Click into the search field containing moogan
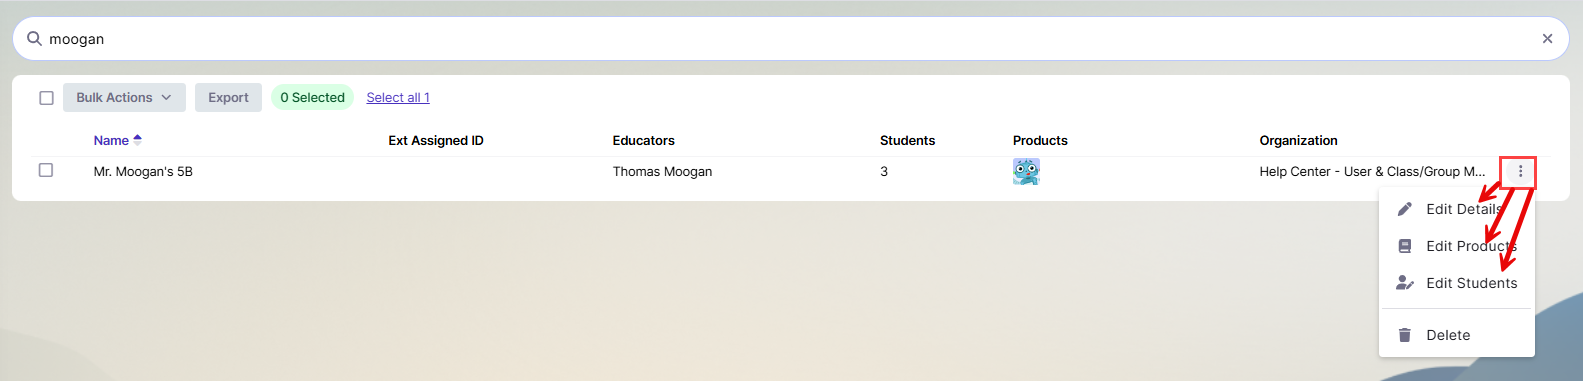This screenshot has height=381, width=1583. coord(790,39)
